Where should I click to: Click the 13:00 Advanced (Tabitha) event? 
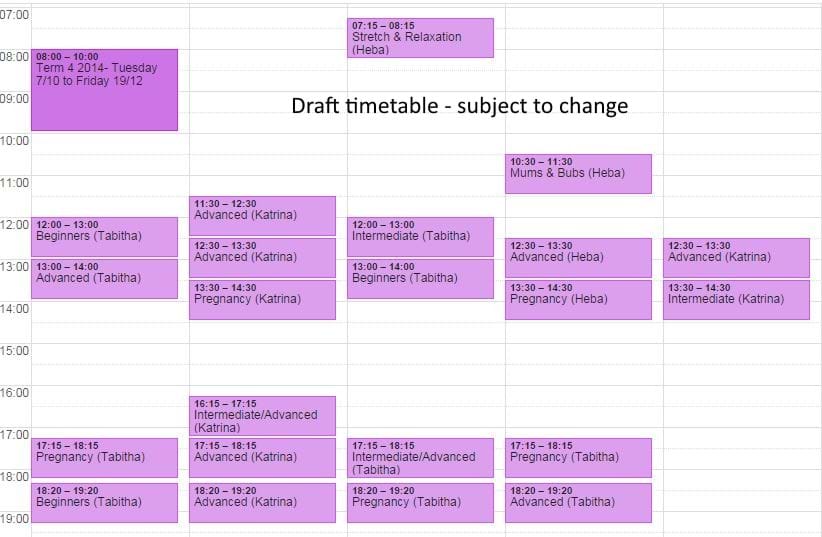point(104,279)
